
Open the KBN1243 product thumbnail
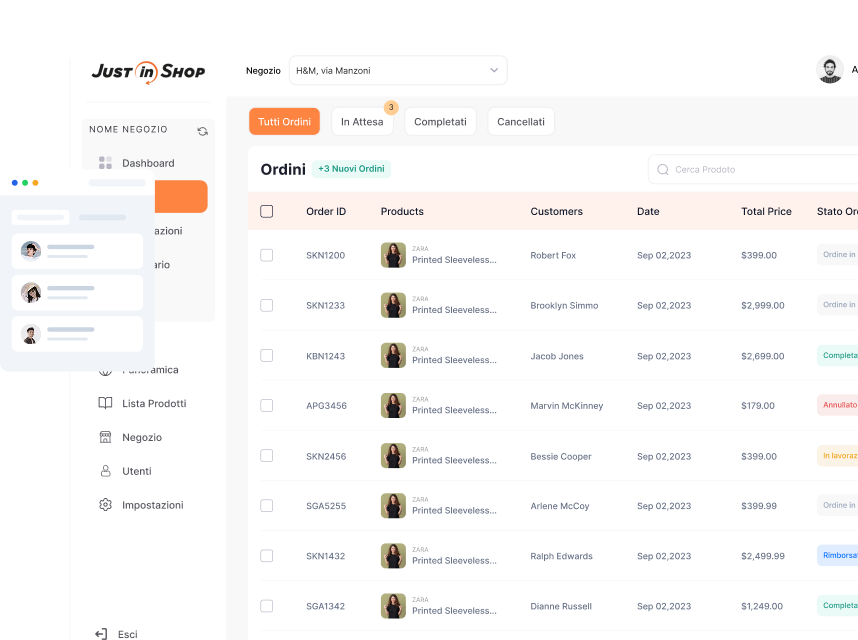pos(393,356)
